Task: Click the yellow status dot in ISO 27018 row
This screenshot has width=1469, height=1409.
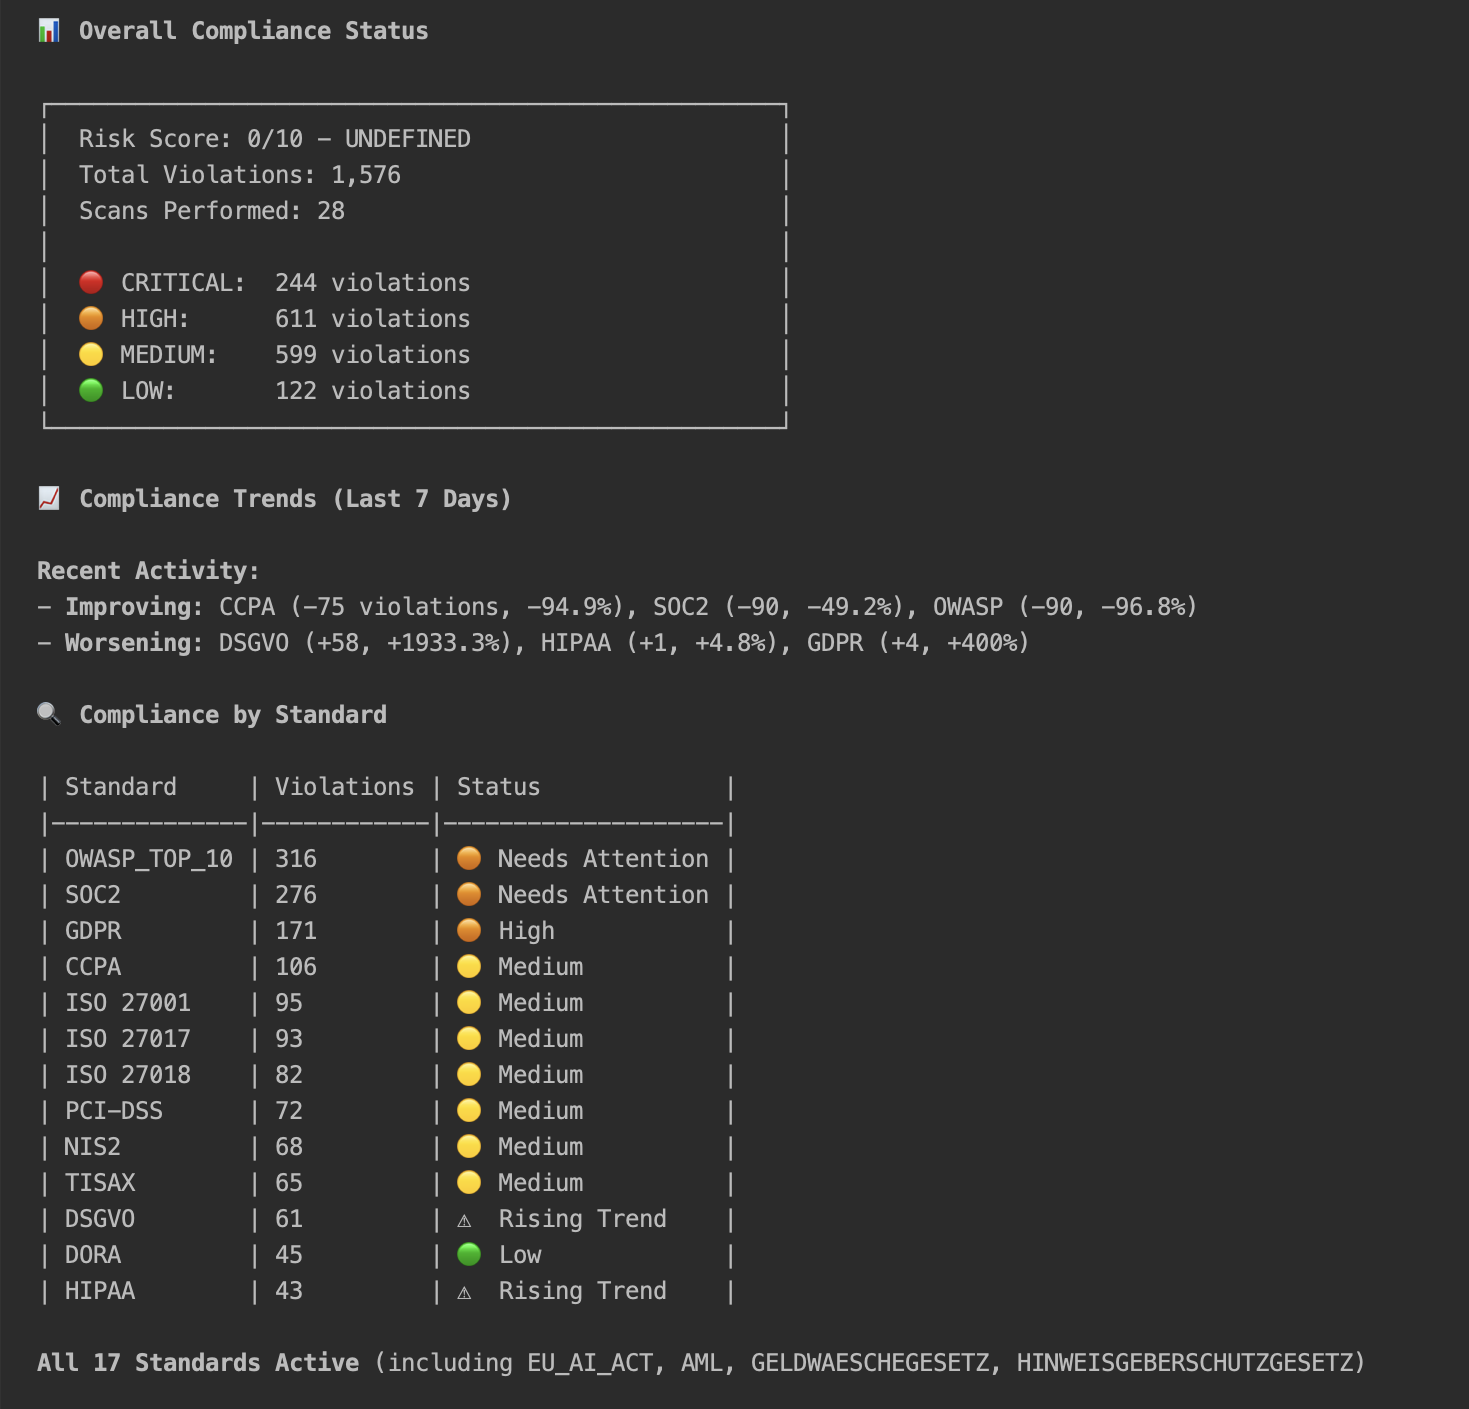Action: (x=469, y=1074)
